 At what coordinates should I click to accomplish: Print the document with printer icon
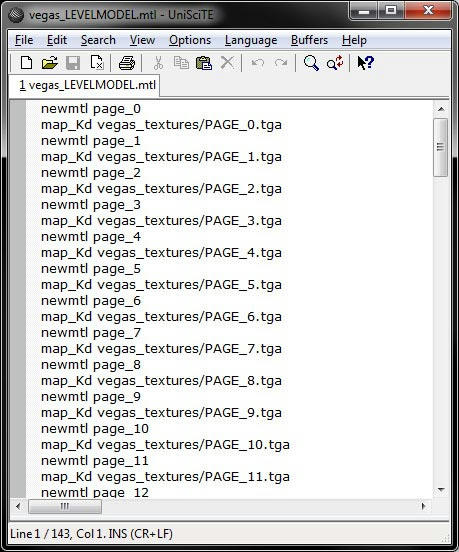[x=127, y=63]
